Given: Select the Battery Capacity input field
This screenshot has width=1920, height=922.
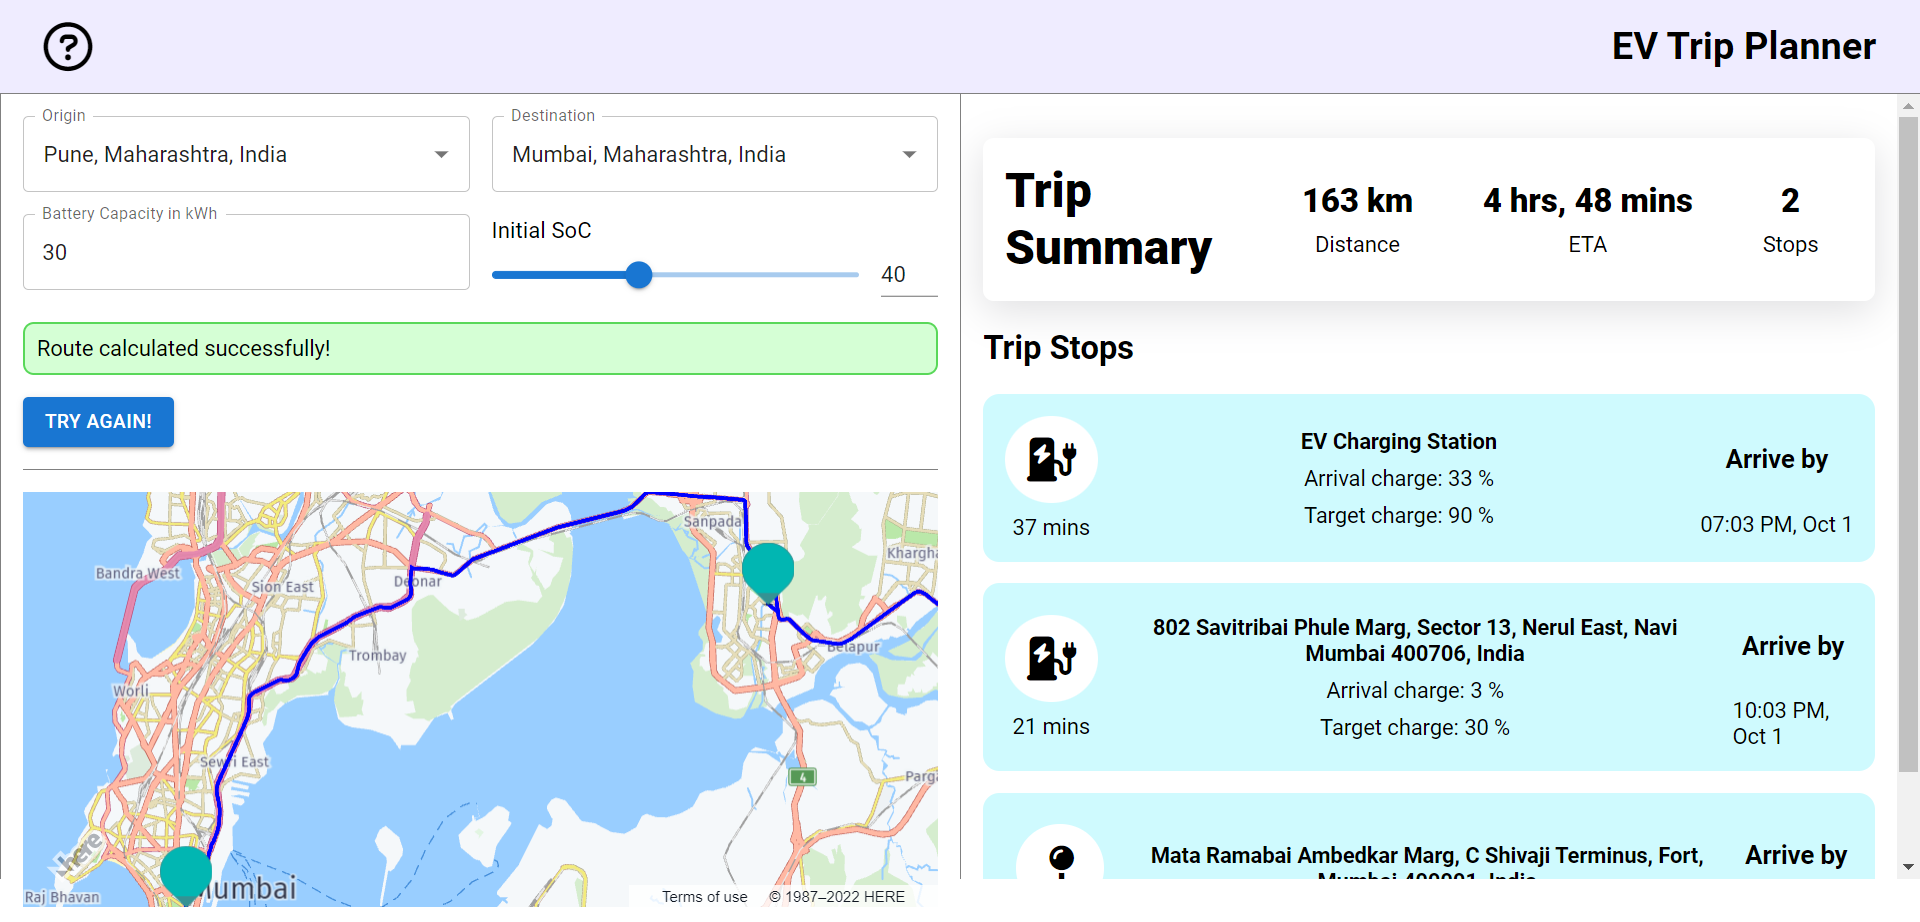Looking at the screenshot, I should [x=245, y=252].
